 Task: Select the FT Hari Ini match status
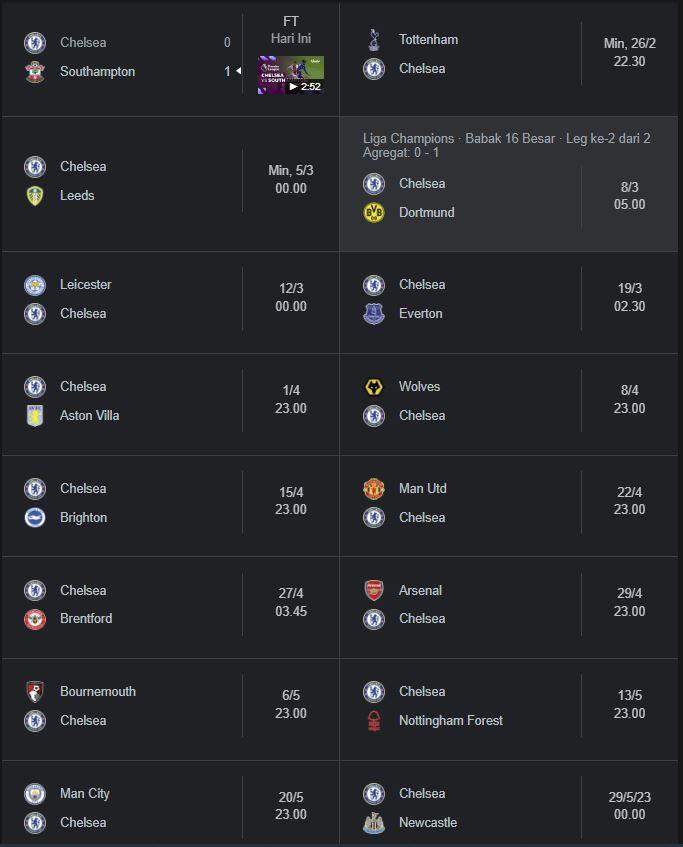pos(291,30)
